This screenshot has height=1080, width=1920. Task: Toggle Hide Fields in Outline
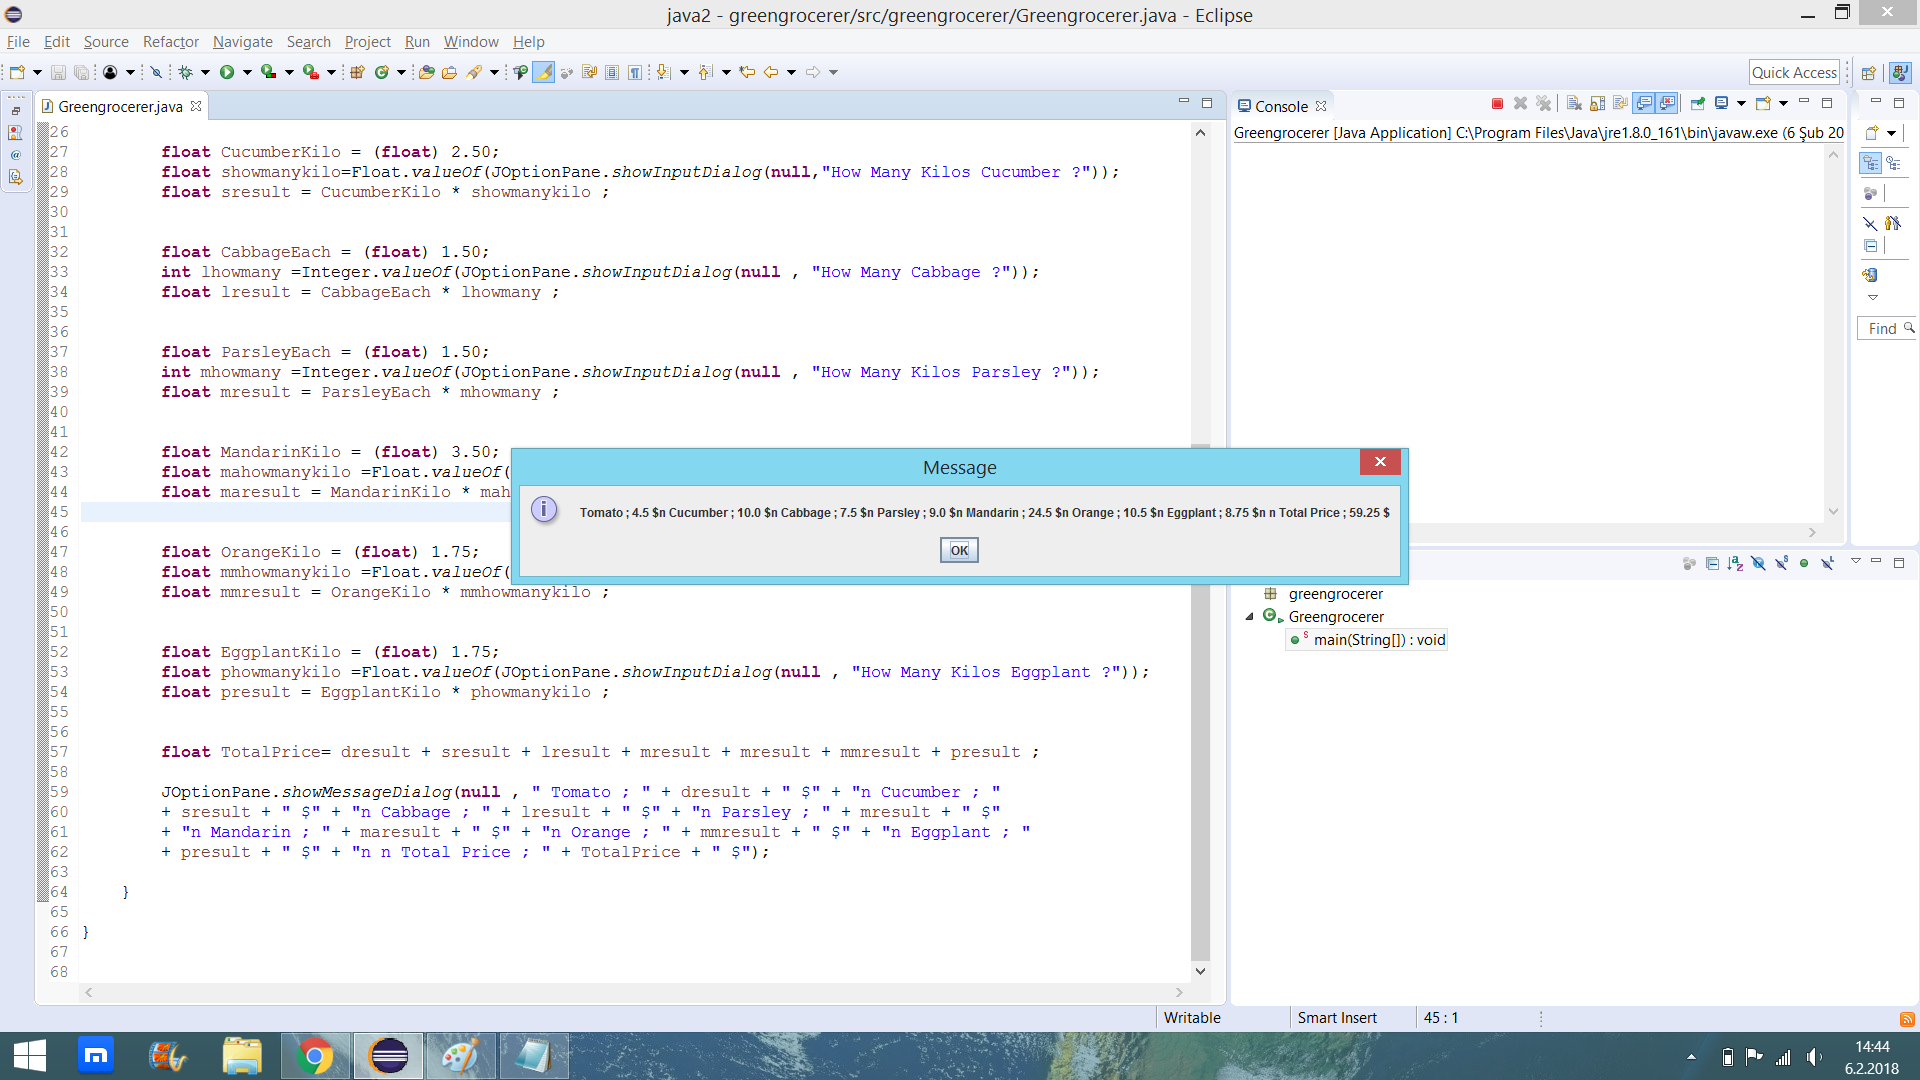(x=1758, y=563)
